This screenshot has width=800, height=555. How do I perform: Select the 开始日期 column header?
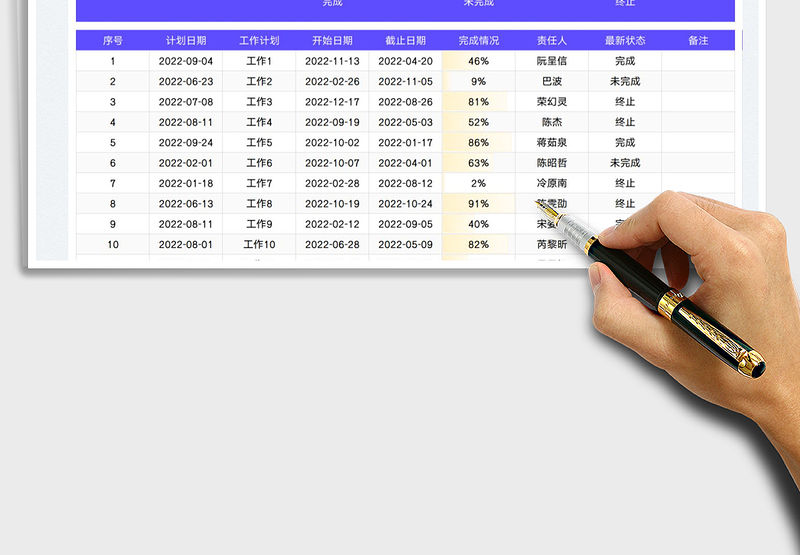point(332,41)
